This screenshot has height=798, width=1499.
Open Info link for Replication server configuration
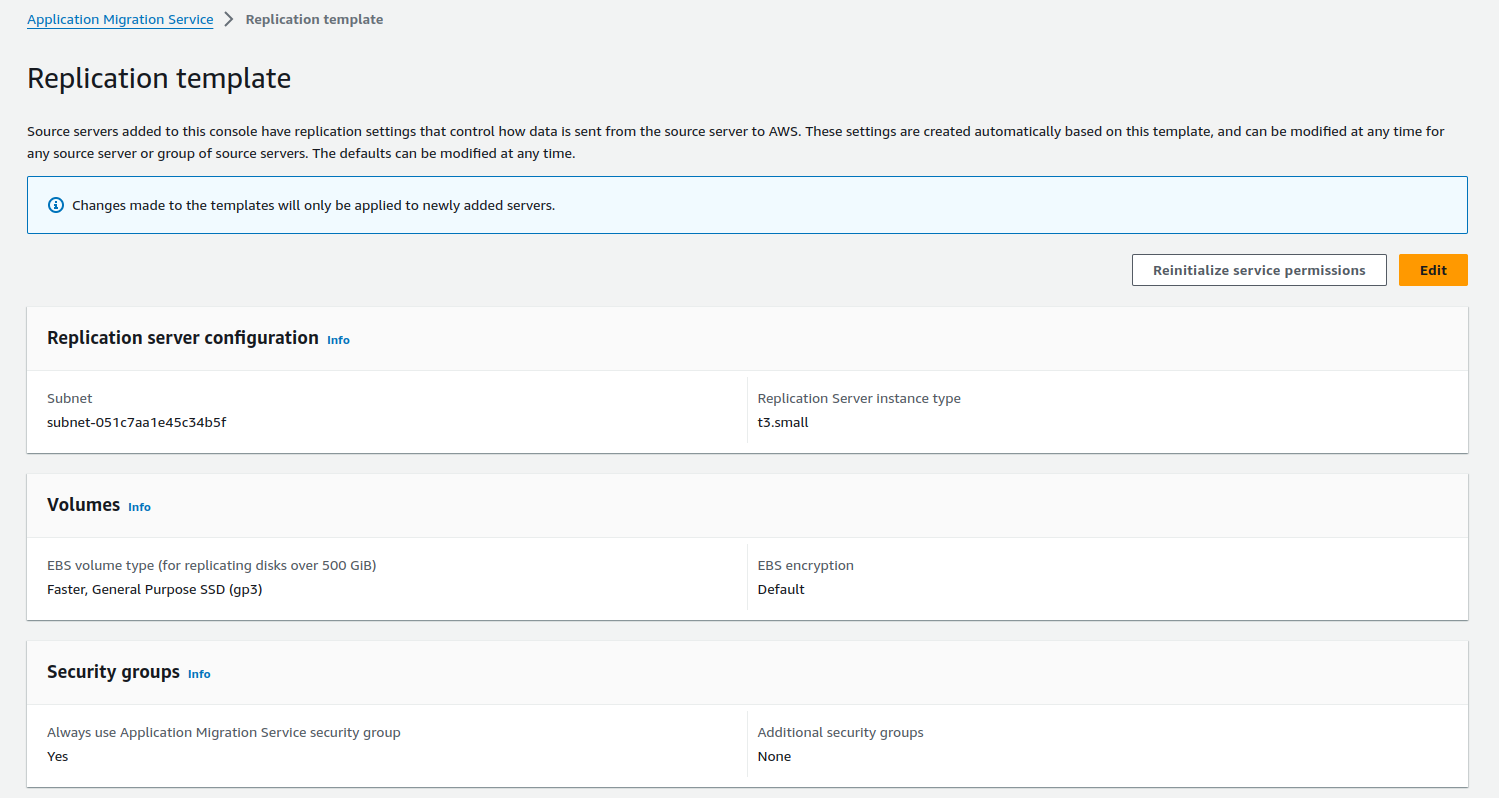tap(338, 340)
